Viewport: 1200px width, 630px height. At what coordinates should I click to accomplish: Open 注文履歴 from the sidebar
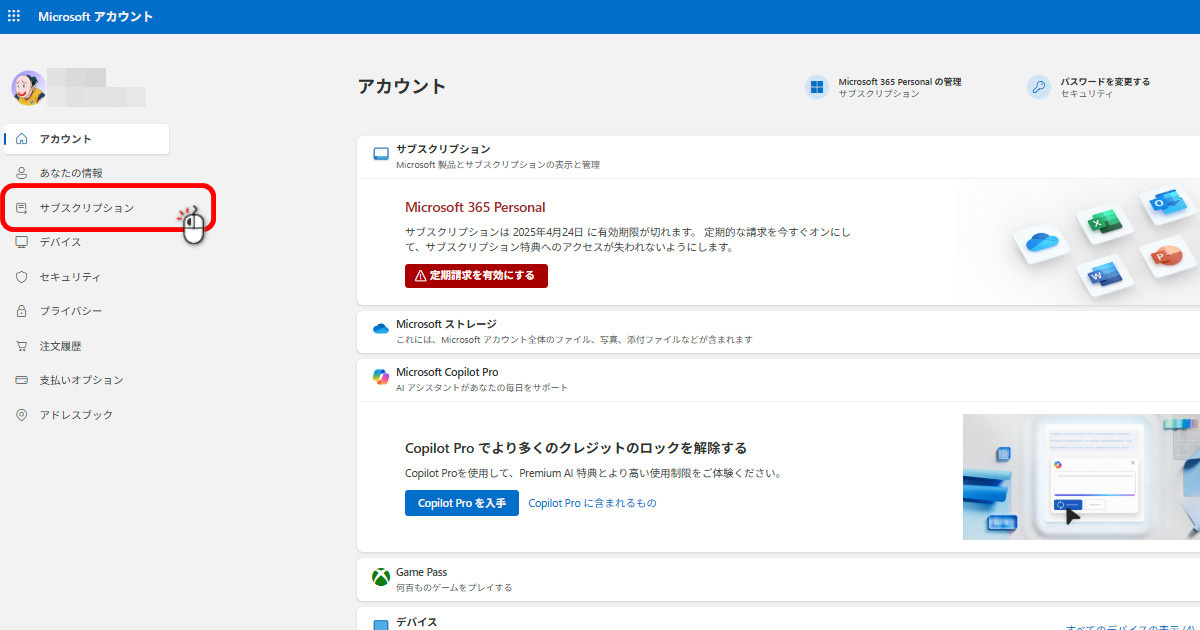[x=86, y=346]
